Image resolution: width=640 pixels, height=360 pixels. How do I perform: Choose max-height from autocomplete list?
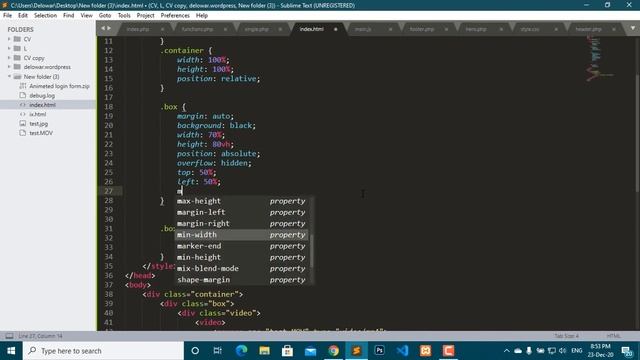click(242, 201)
